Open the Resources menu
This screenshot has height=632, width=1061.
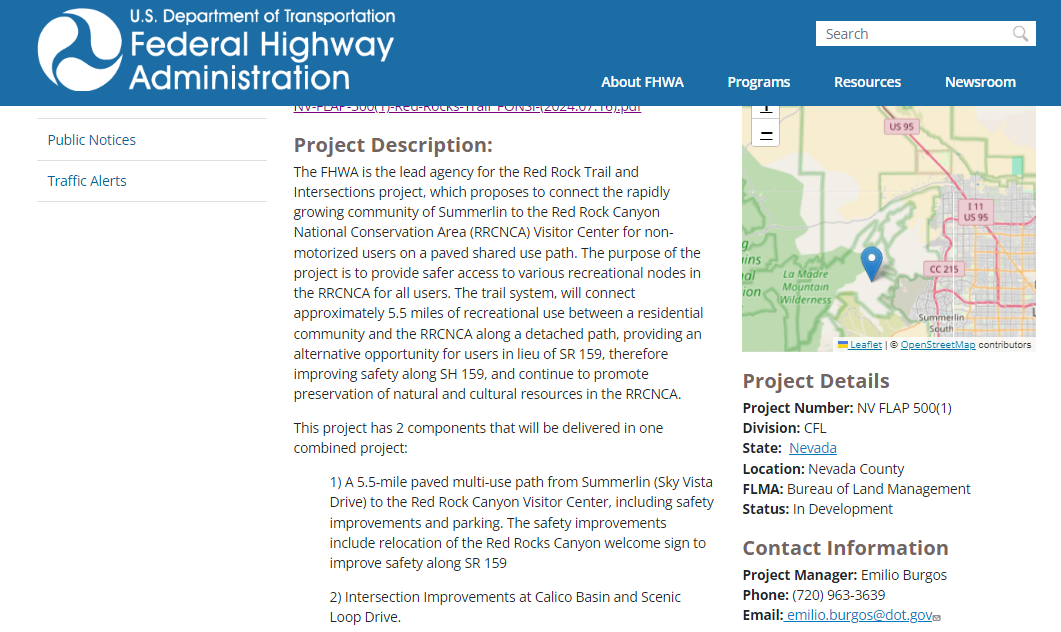(x=867, y=82)
